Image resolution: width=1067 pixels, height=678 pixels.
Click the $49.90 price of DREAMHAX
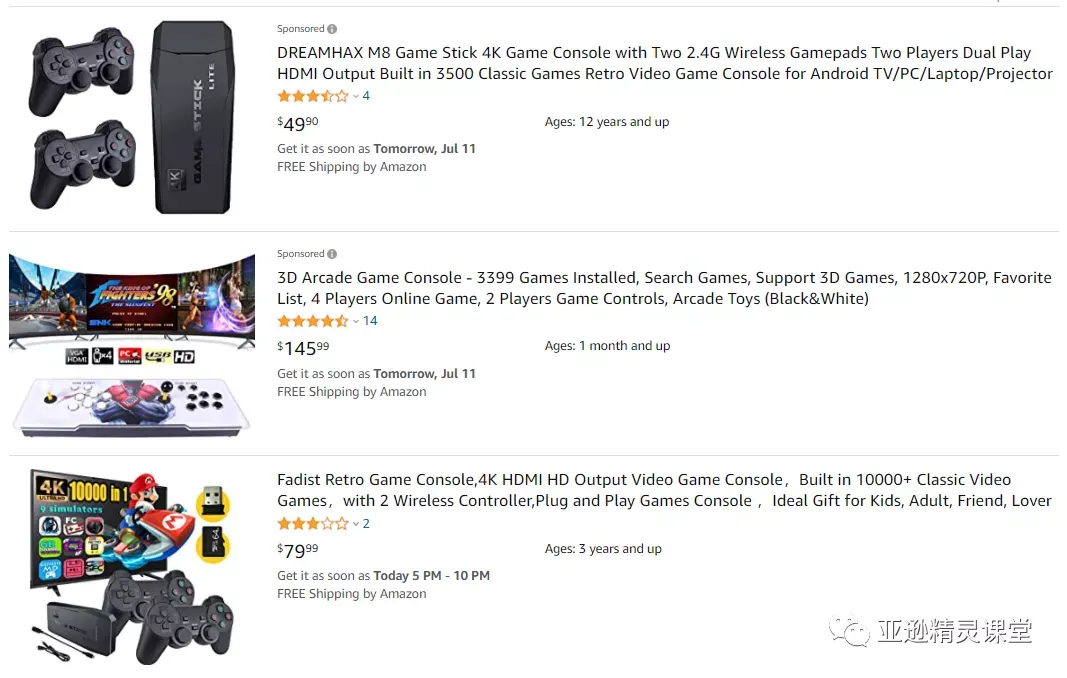pos(297,123)
